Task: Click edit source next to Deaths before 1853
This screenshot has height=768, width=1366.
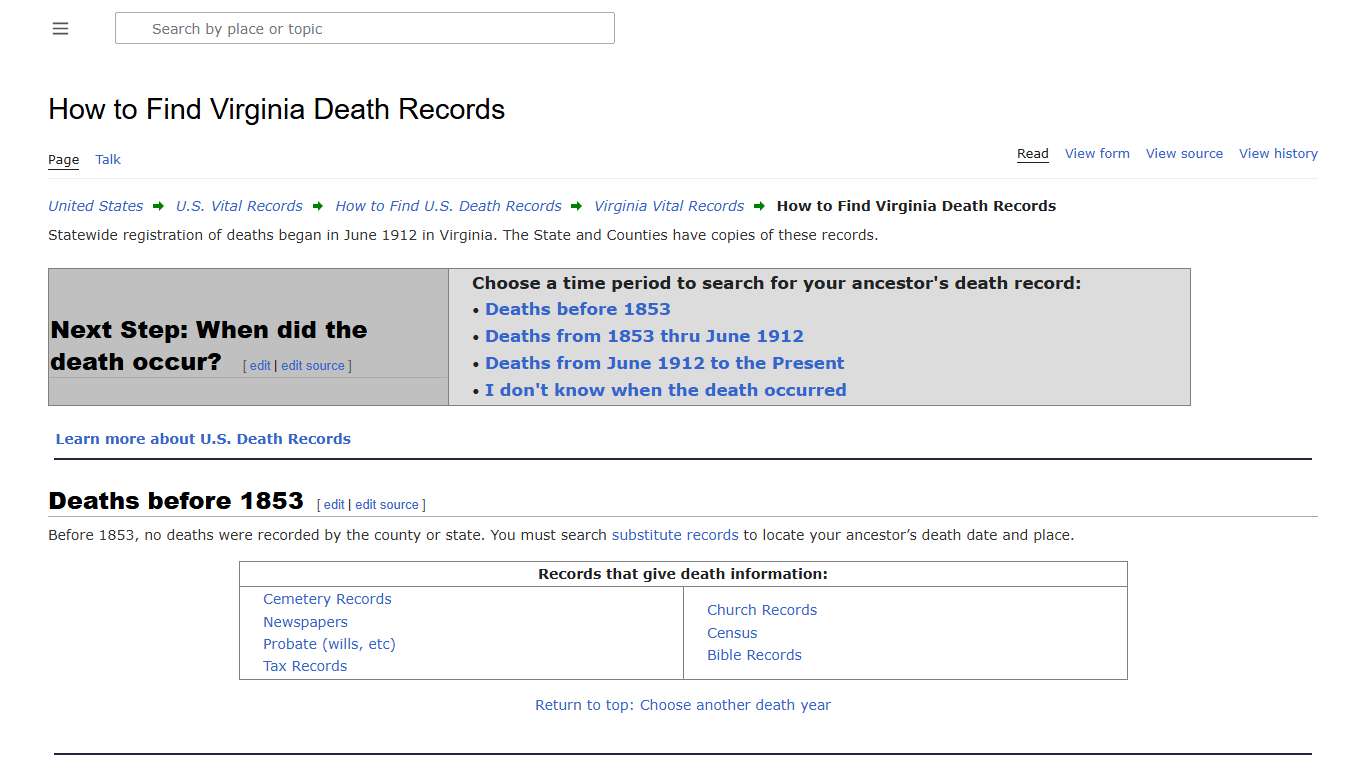Action: (x=387, y=504)
